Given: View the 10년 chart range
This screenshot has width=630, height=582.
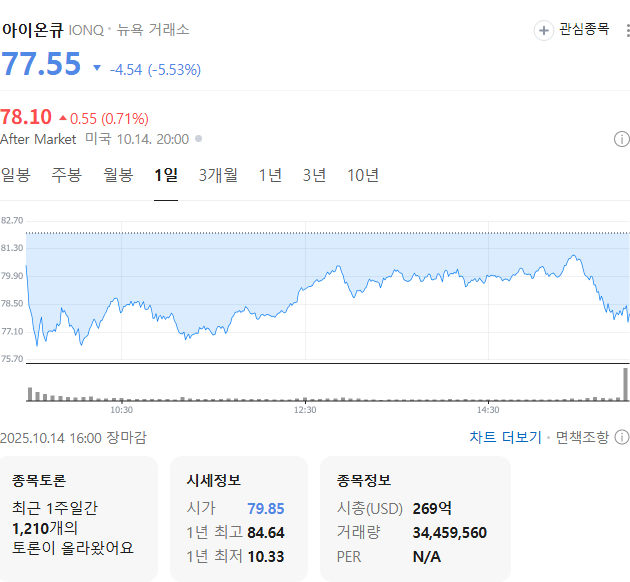Looking at the screenshot, I should [363, 175].
